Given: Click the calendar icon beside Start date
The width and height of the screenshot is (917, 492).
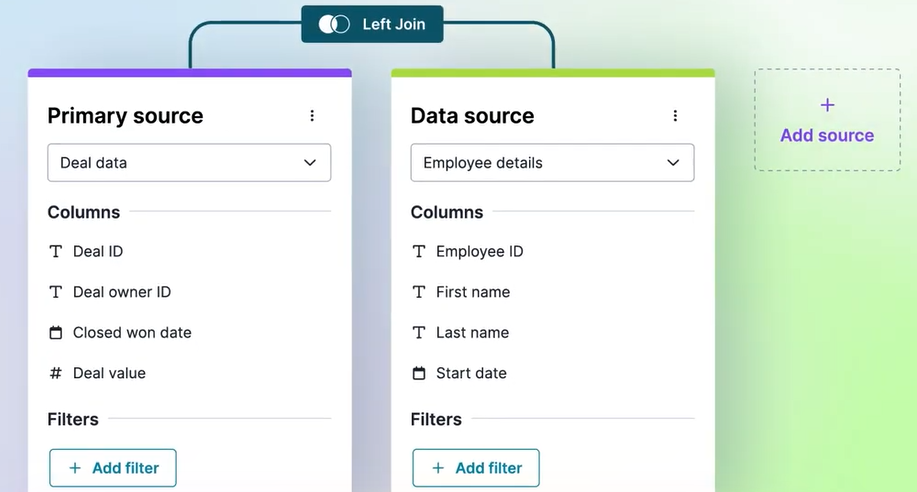Looking at the screenshot, I should (x=419, y=373).
